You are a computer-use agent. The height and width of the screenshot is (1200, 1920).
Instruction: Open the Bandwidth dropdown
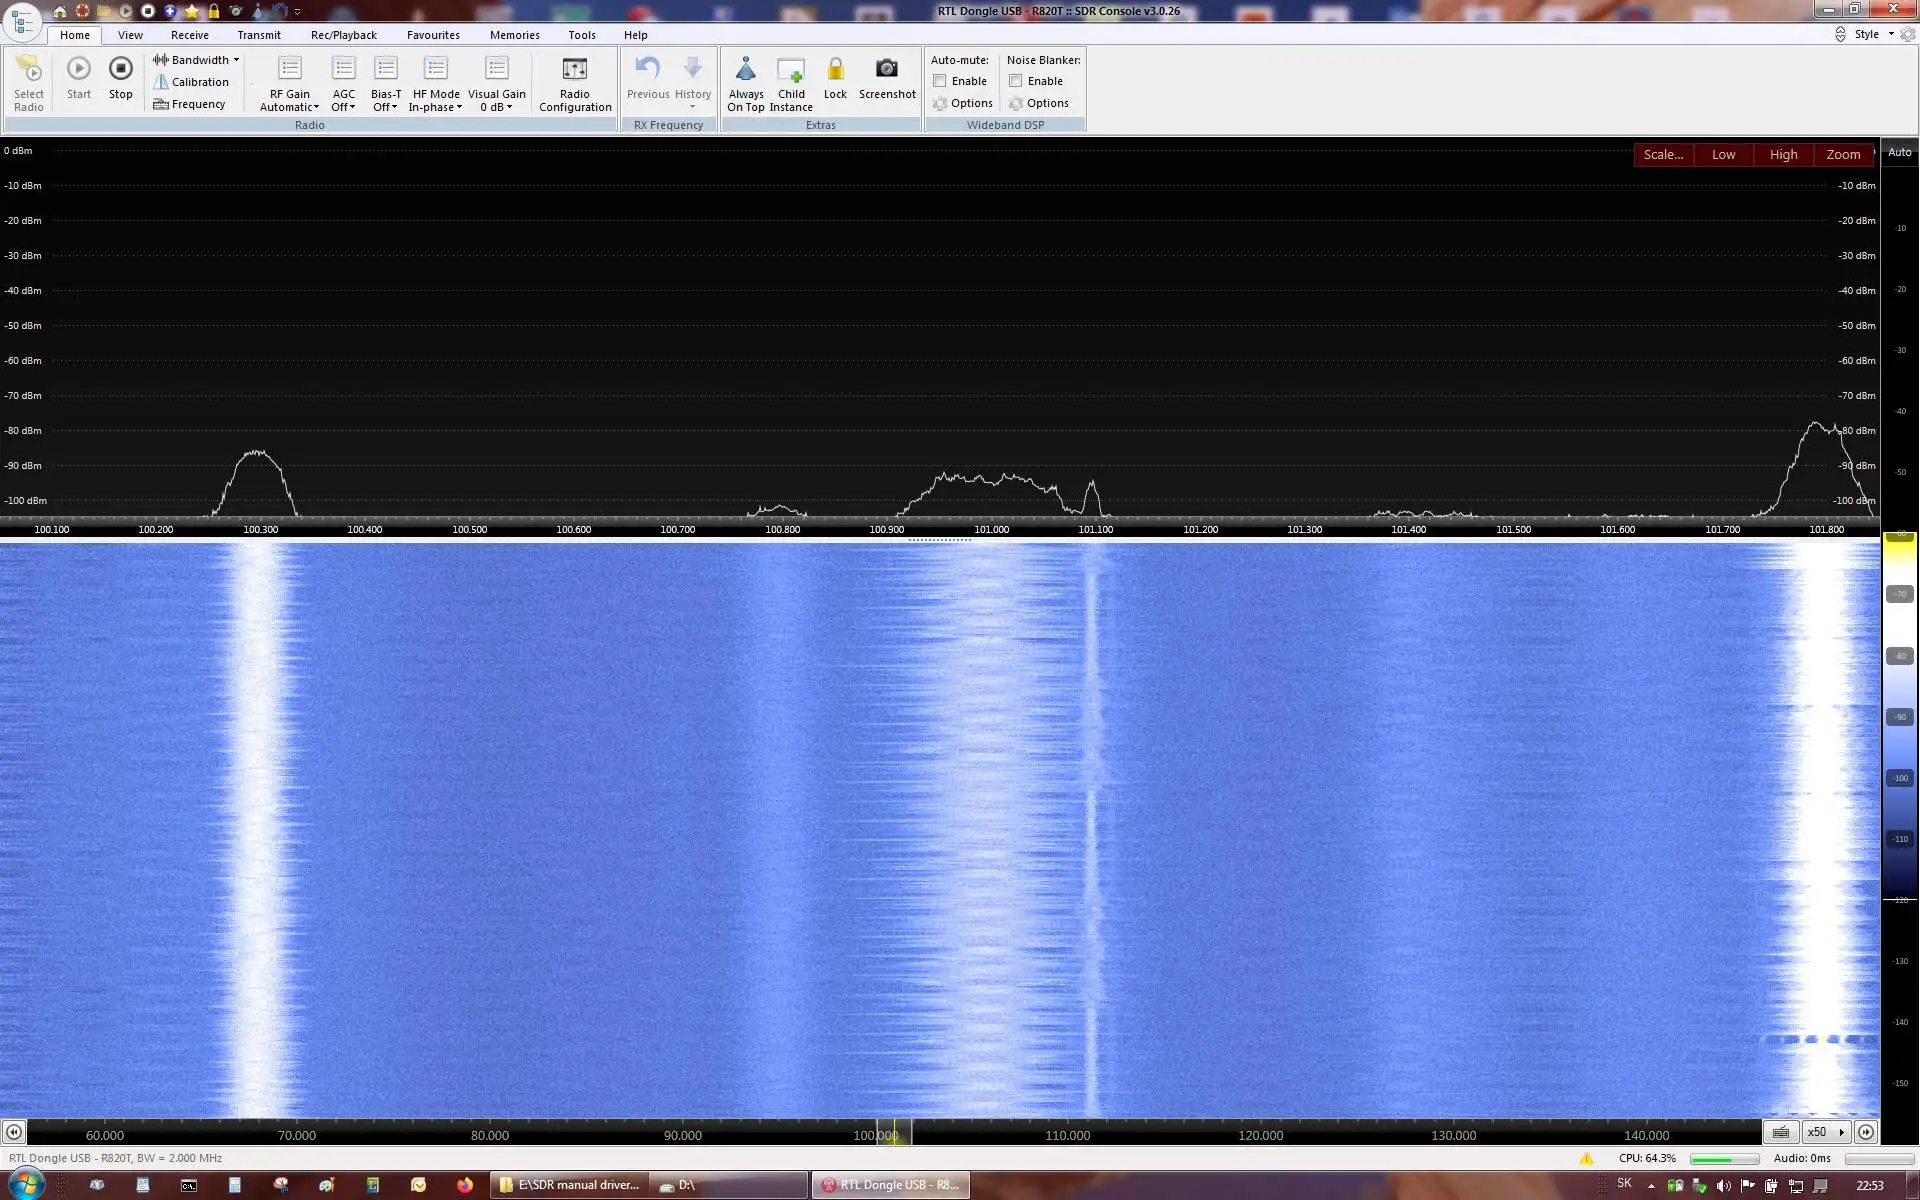pos(198,60)
